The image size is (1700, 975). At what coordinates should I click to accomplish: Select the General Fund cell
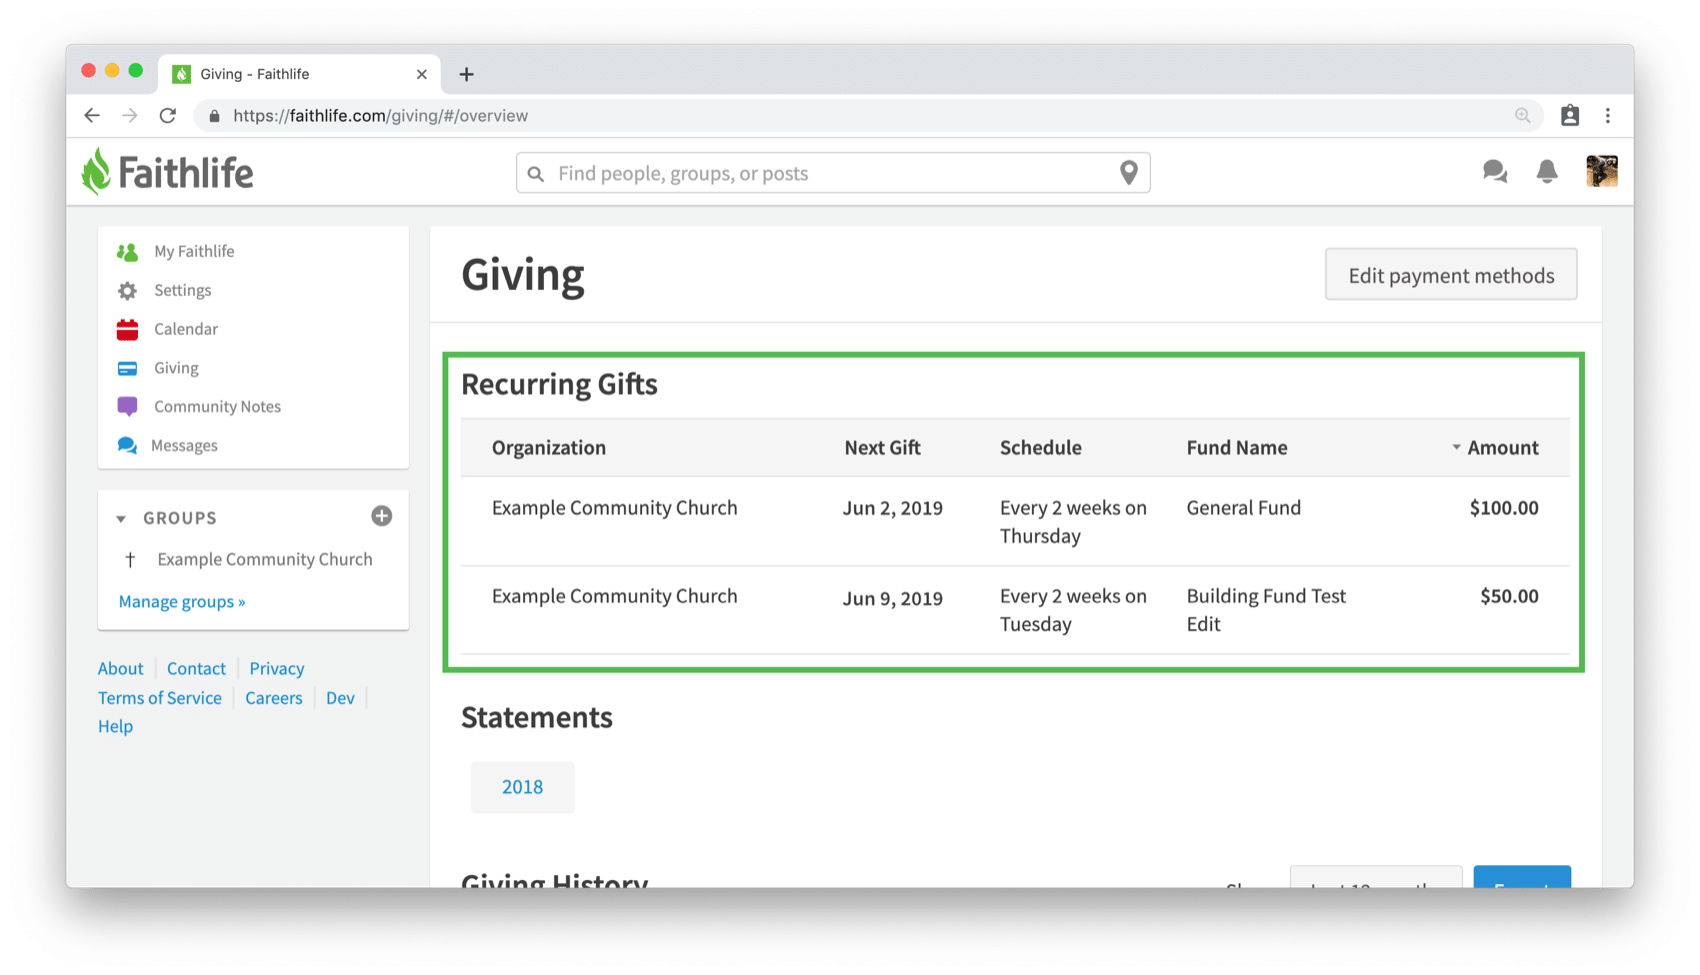[1244, 507]
